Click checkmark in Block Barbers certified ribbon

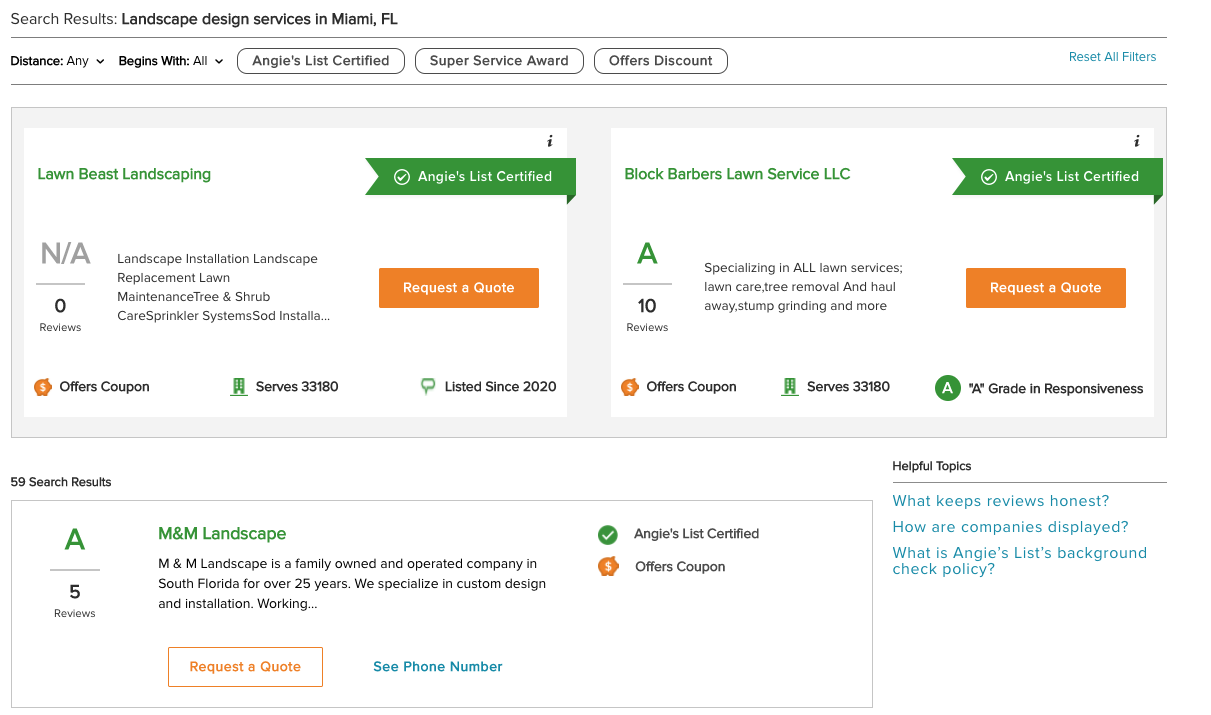[989, 177]
